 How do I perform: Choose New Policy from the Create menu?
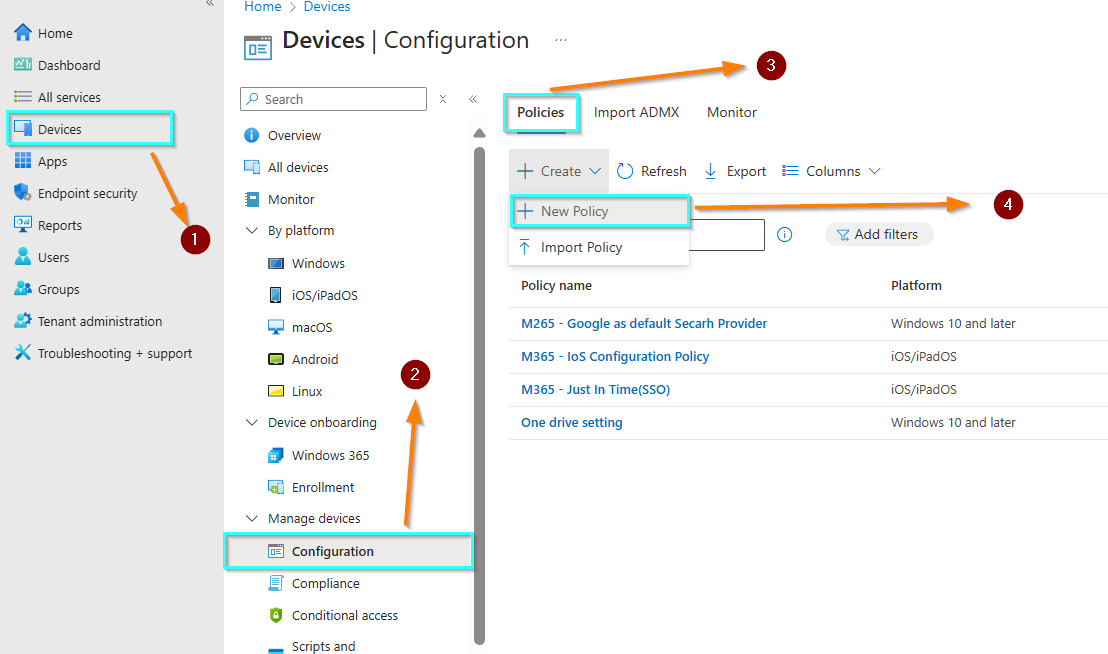[x=599, y=211]
